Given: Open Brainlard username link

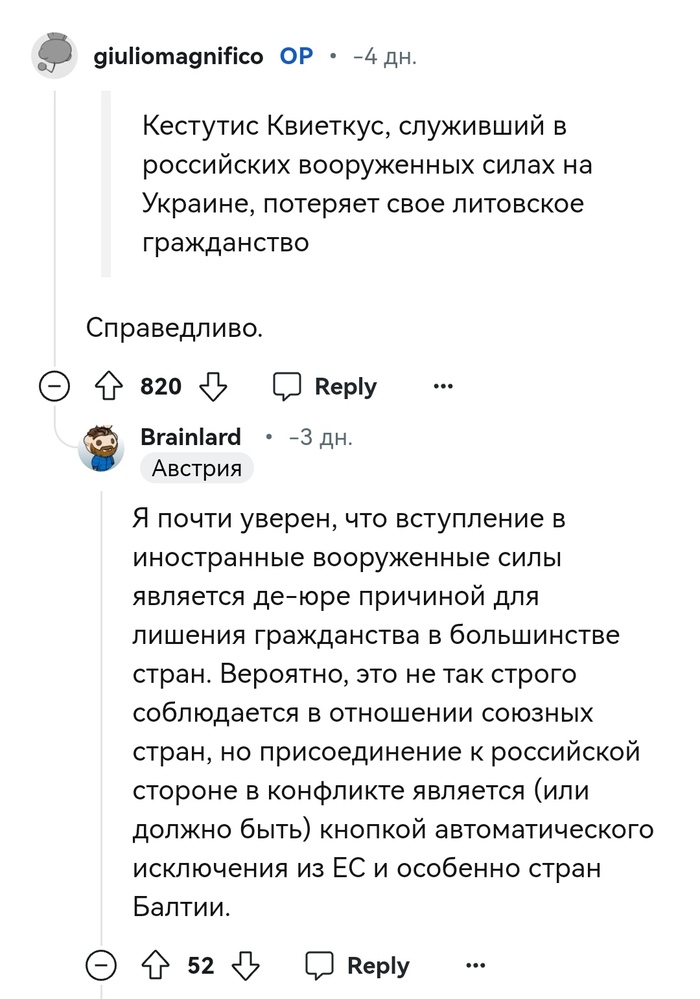Looking at the screenshot, I should pyautogui.click(x=191, y=437).
